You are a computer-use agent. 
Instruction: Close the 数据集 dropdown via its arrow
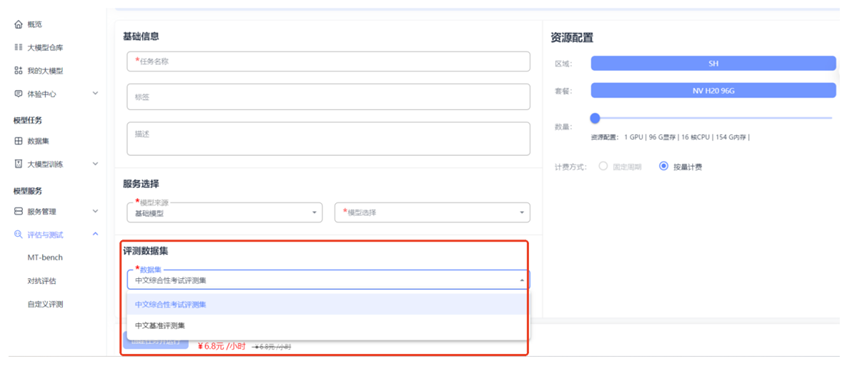point(522,281)
